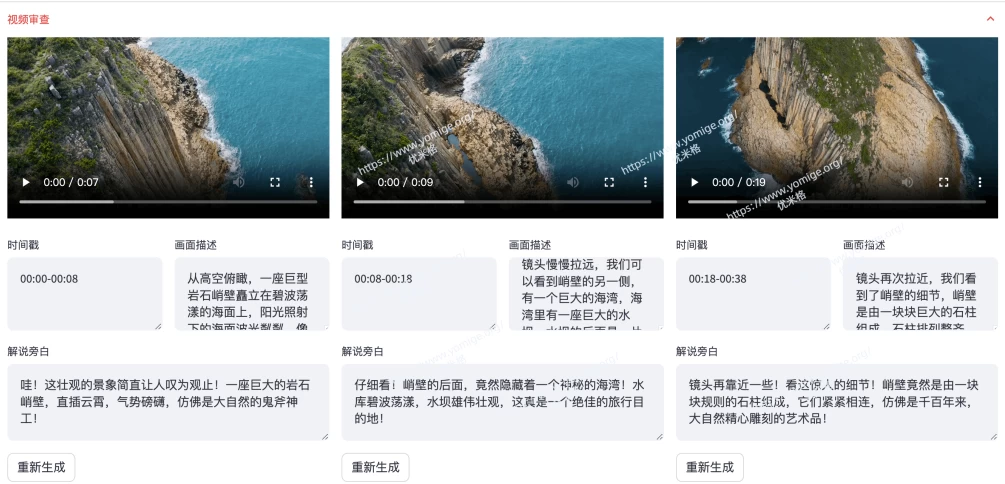Click the 视频审查 section header title

pos(28,19)
